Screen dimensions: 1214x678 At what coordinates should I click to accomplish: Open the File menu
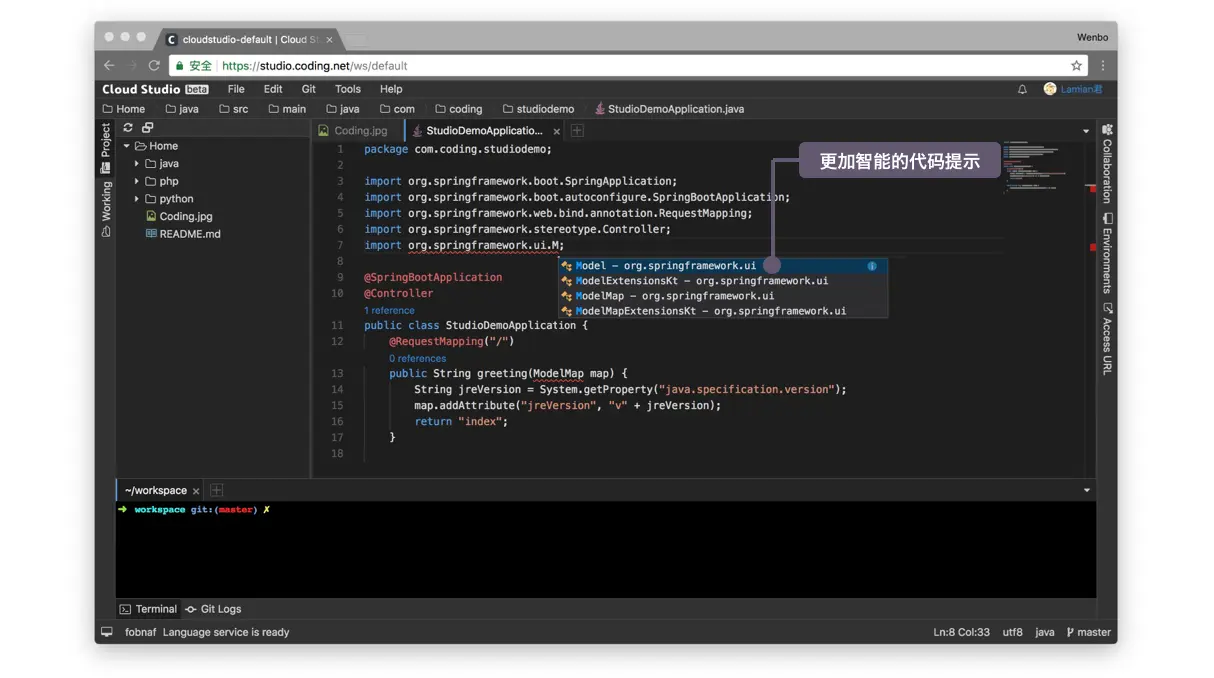(x=236, y=89)
